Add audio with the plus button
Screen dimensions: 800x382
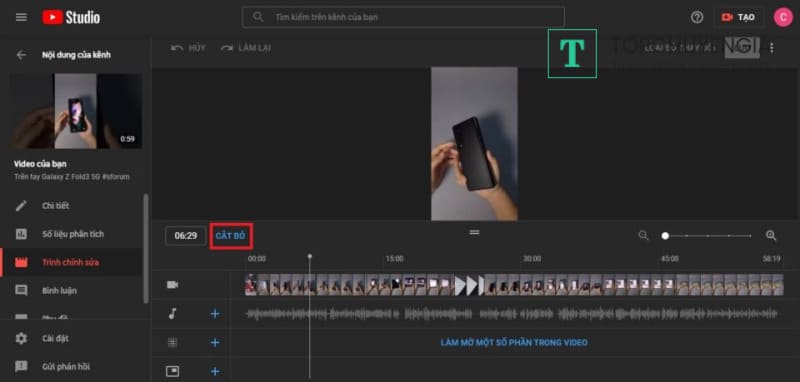point(215,314)
